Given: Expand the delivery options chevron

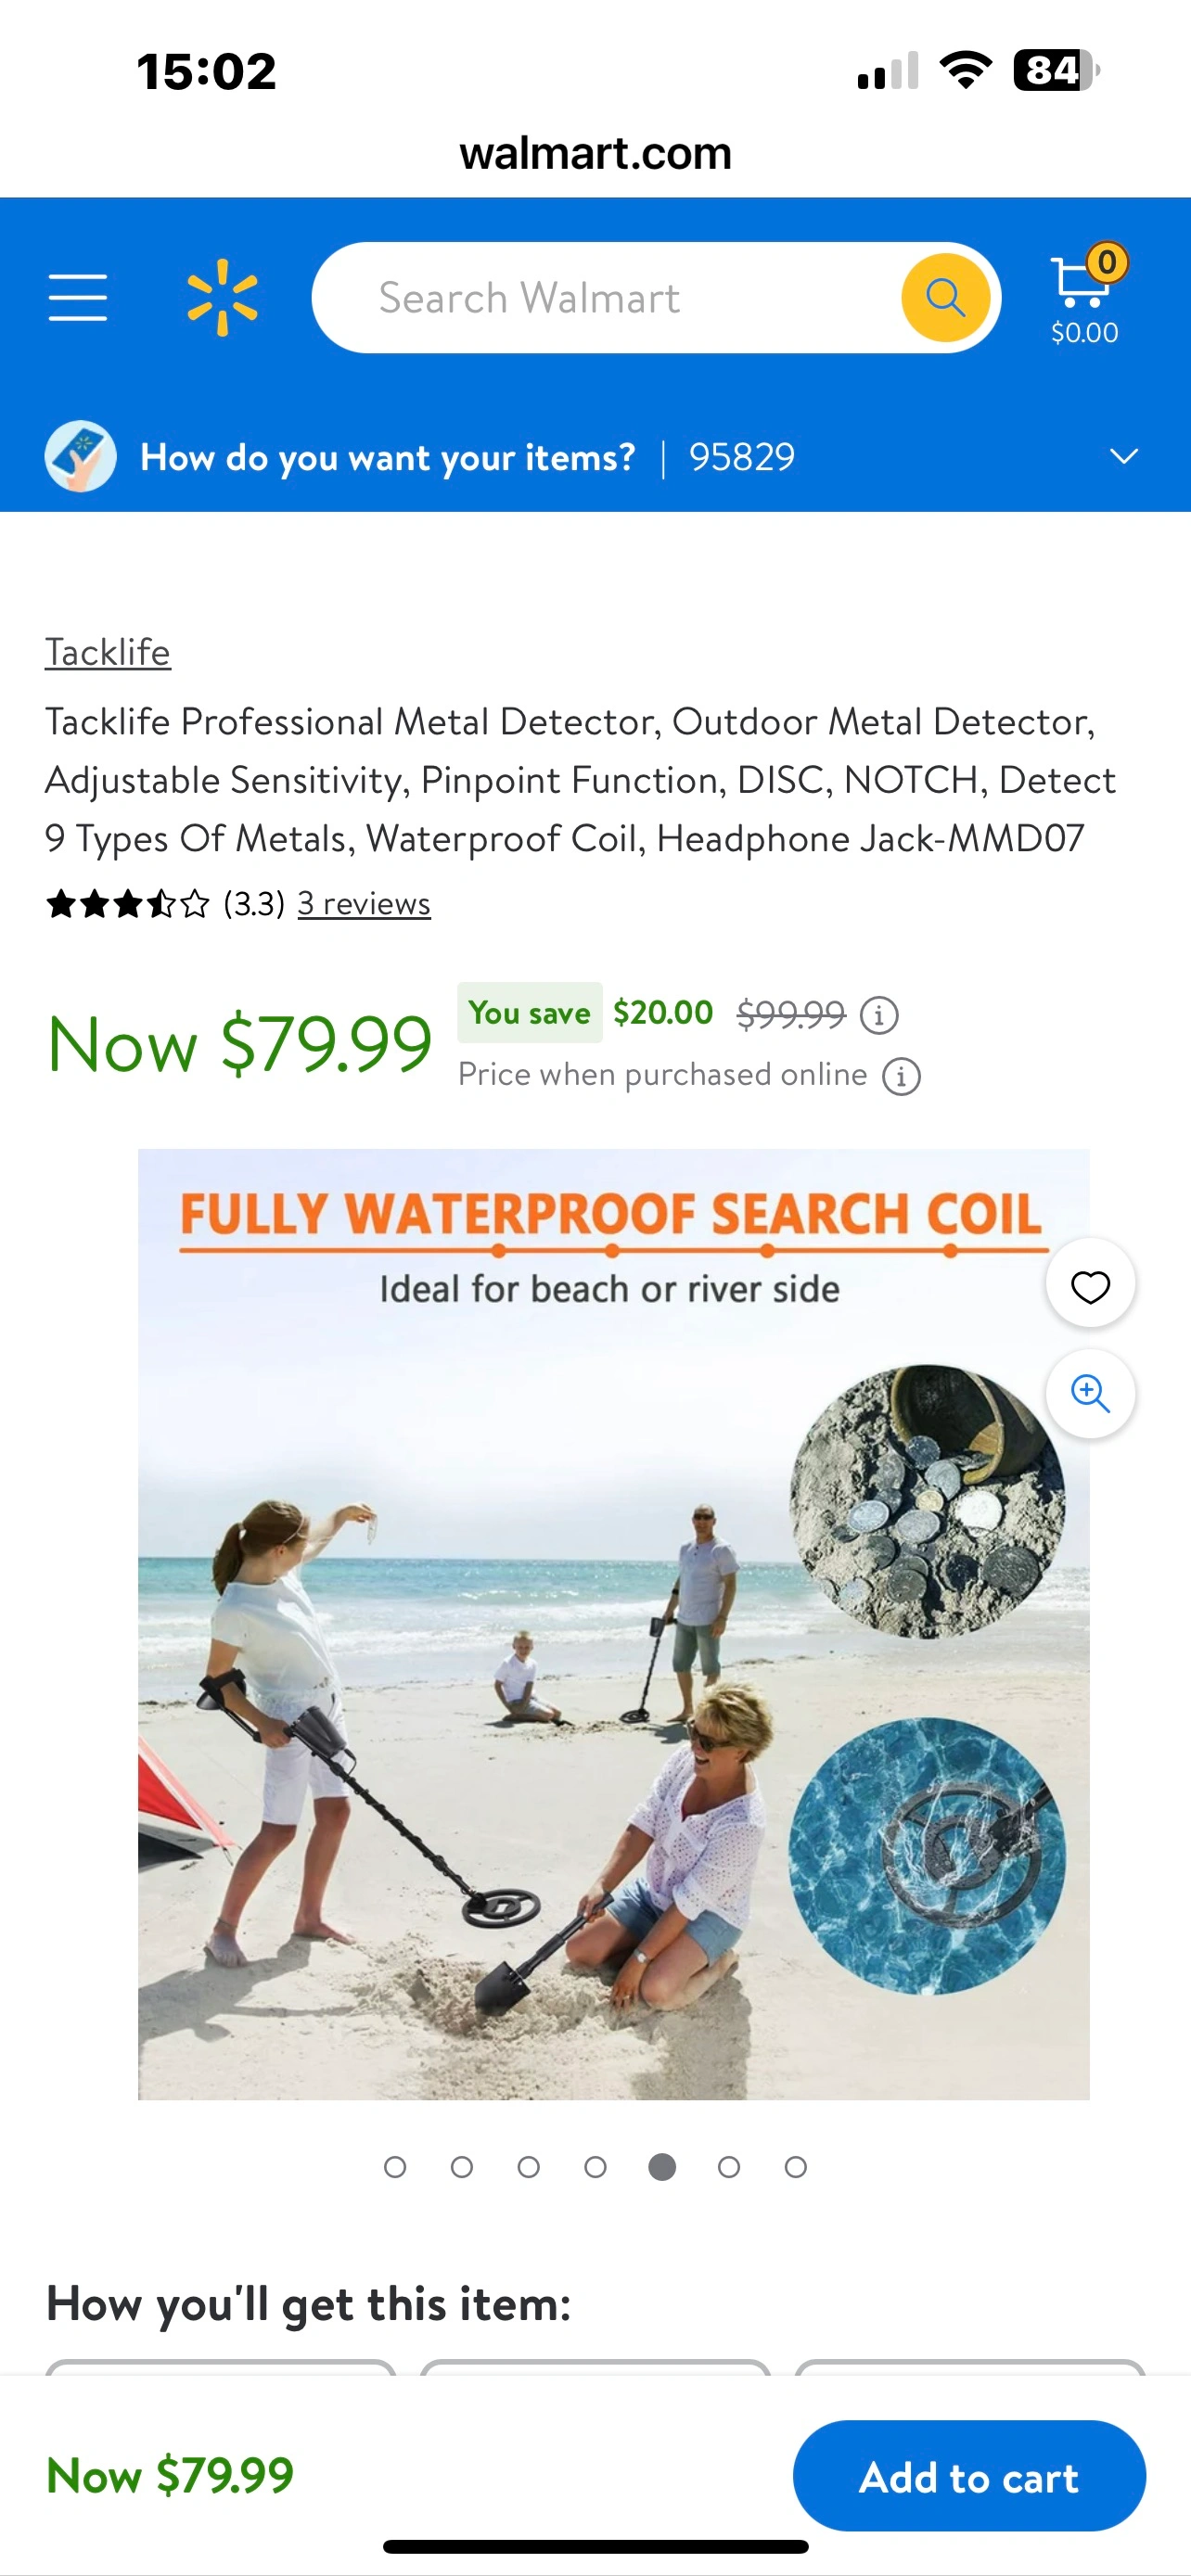Looking at the screenshot, I should pos(1124,457).
